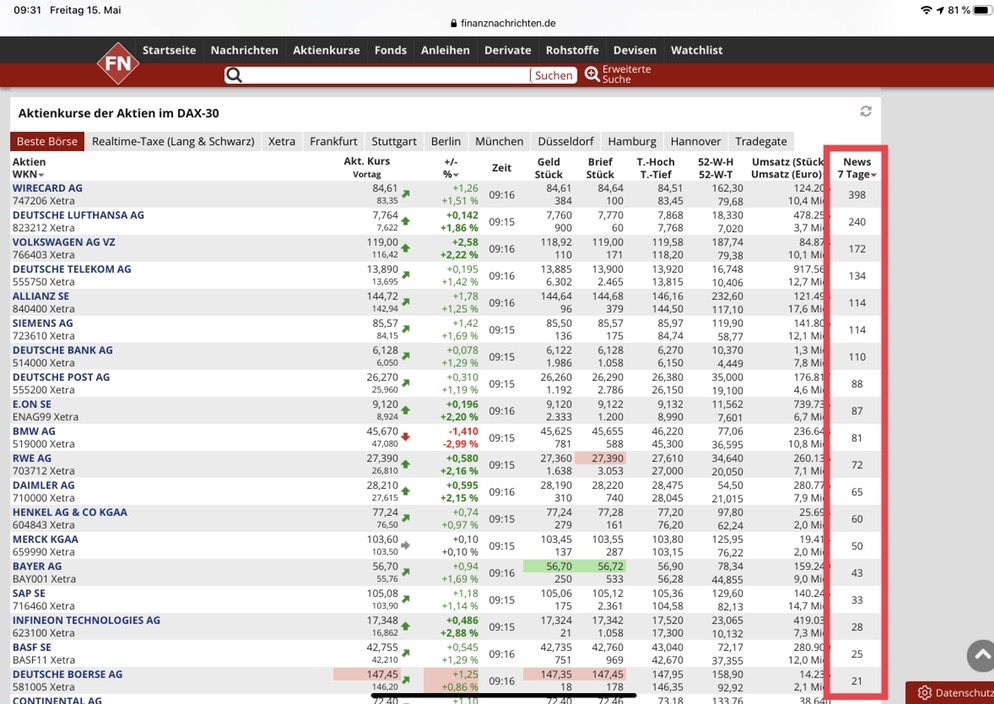Select the green trend arrow beside RWE AG
This screenshot has width=994, height=704.
406,462
